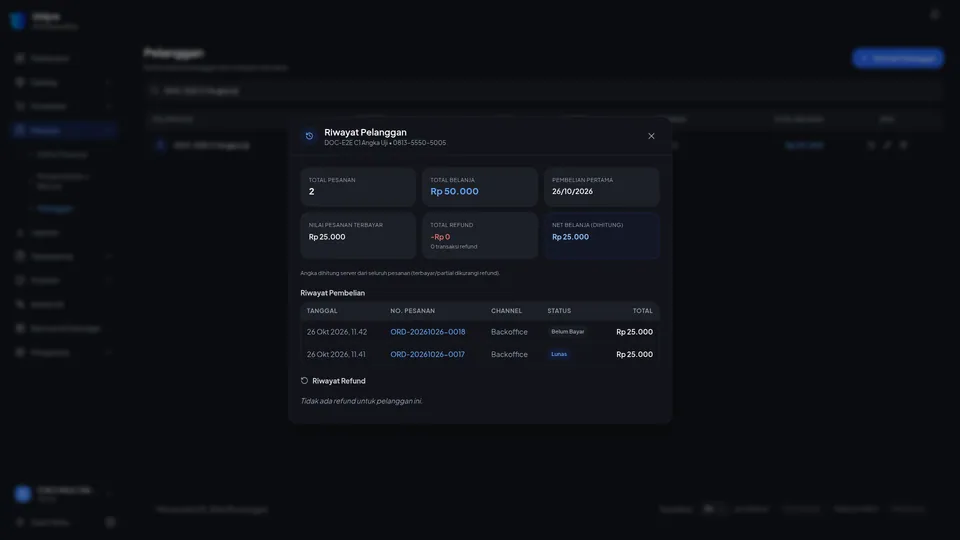Click Backoffice in the ORD-20261026-0017 row
Image resolution: width=960 pixels, height=540 pixels.
pyautogui.click(x=509, y=354)
